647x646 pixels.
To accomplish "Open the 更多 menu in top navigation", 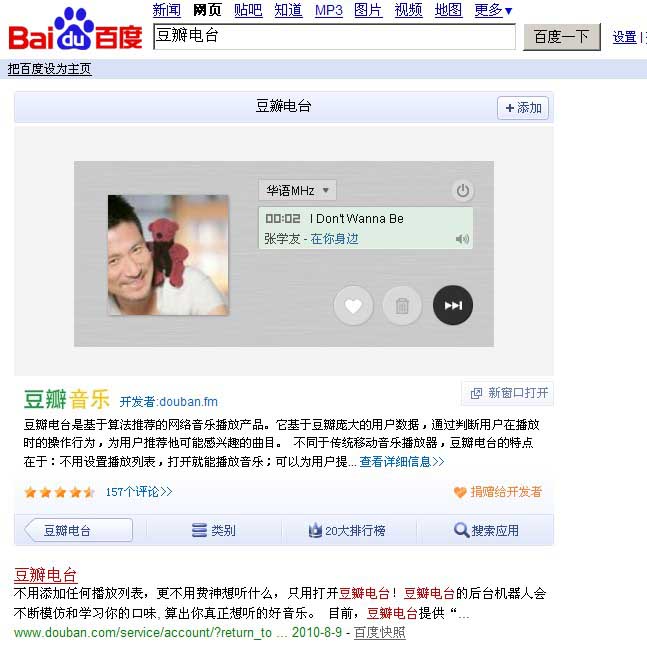I will [493, 10].
